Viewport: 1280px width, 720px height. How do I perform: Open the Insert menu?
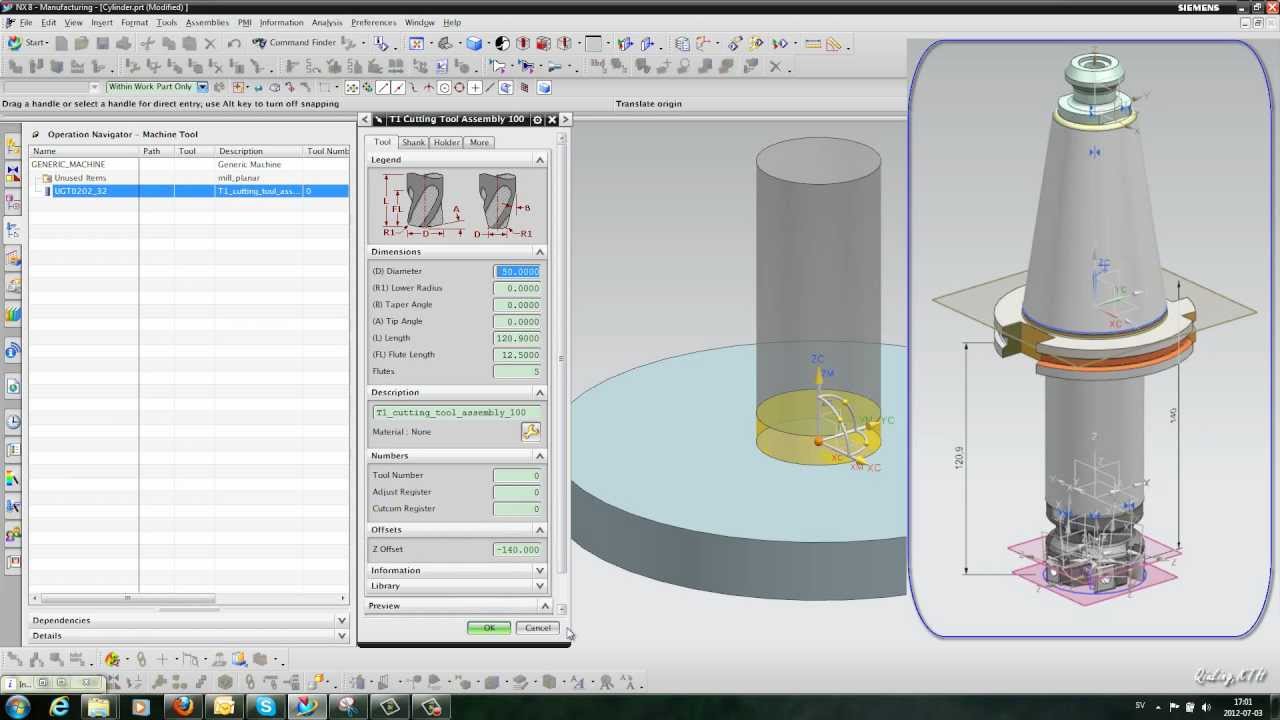pyautogui.click(x=102, y=22)
